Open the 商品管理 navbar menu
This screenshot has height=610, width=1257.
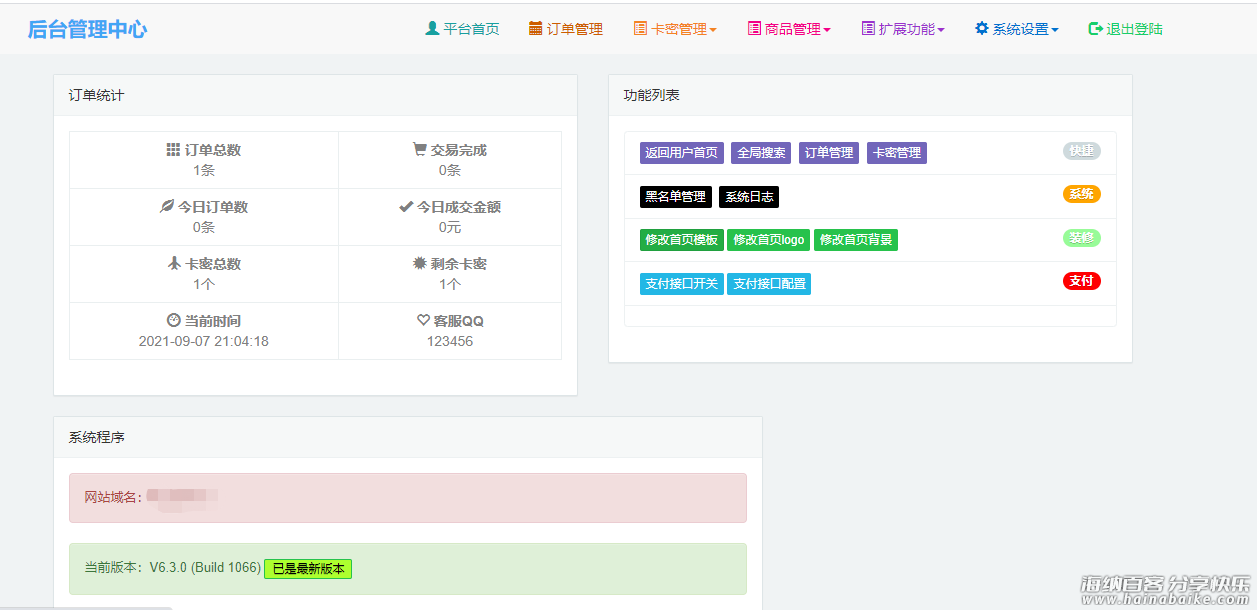789,29
